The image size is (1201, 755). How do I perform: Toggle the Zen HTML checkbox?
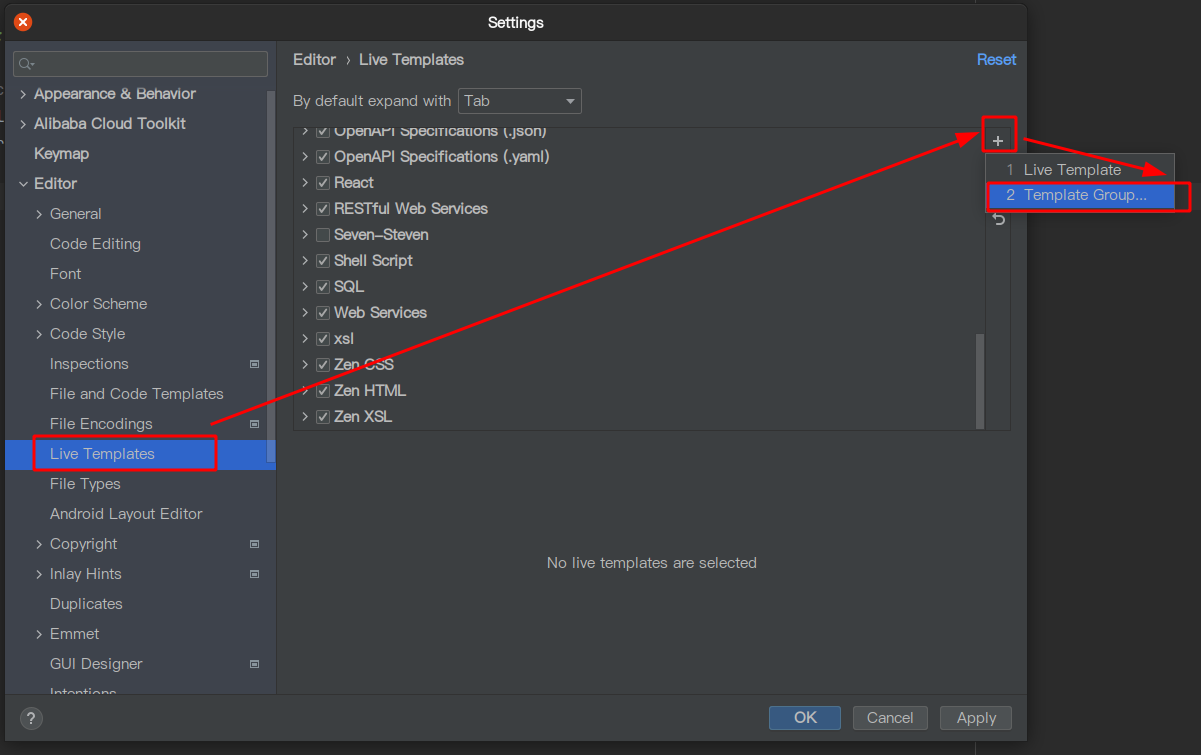[323, 391]
